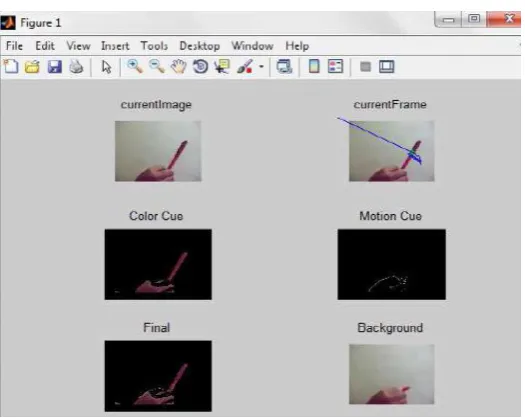
Task: Save the figure with the floppy disk icon
Action: (x=55, y=67)
